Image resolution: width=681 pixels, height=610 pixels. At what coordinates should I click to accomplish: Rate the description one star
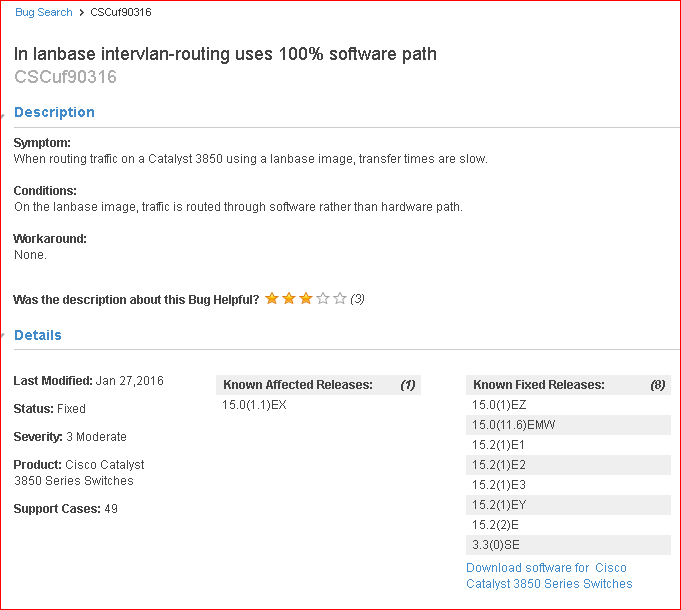[x=272, y=298]
